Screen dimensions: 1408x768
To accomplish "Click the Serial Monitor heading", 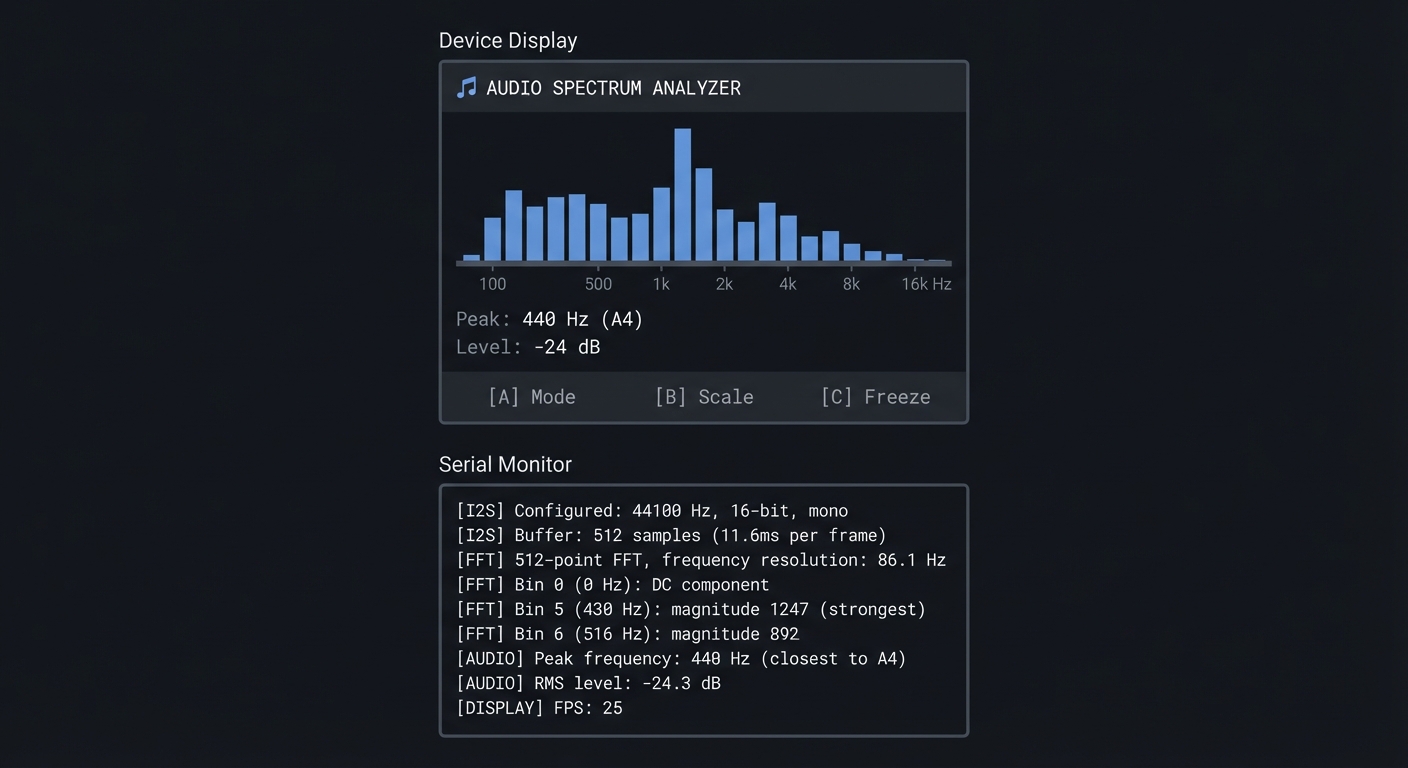I will [x=505, y=464].
